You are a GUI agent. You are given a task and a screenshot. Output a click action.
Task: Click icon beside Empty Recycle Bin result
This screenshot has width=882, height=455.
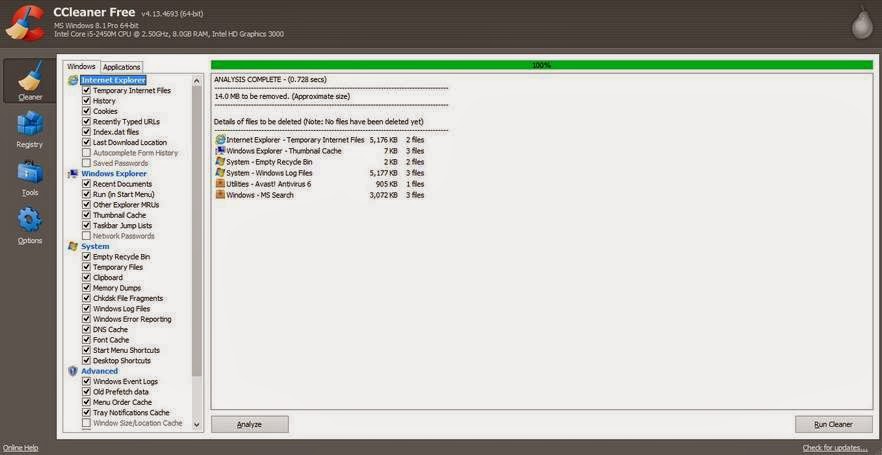click(220, 162)
